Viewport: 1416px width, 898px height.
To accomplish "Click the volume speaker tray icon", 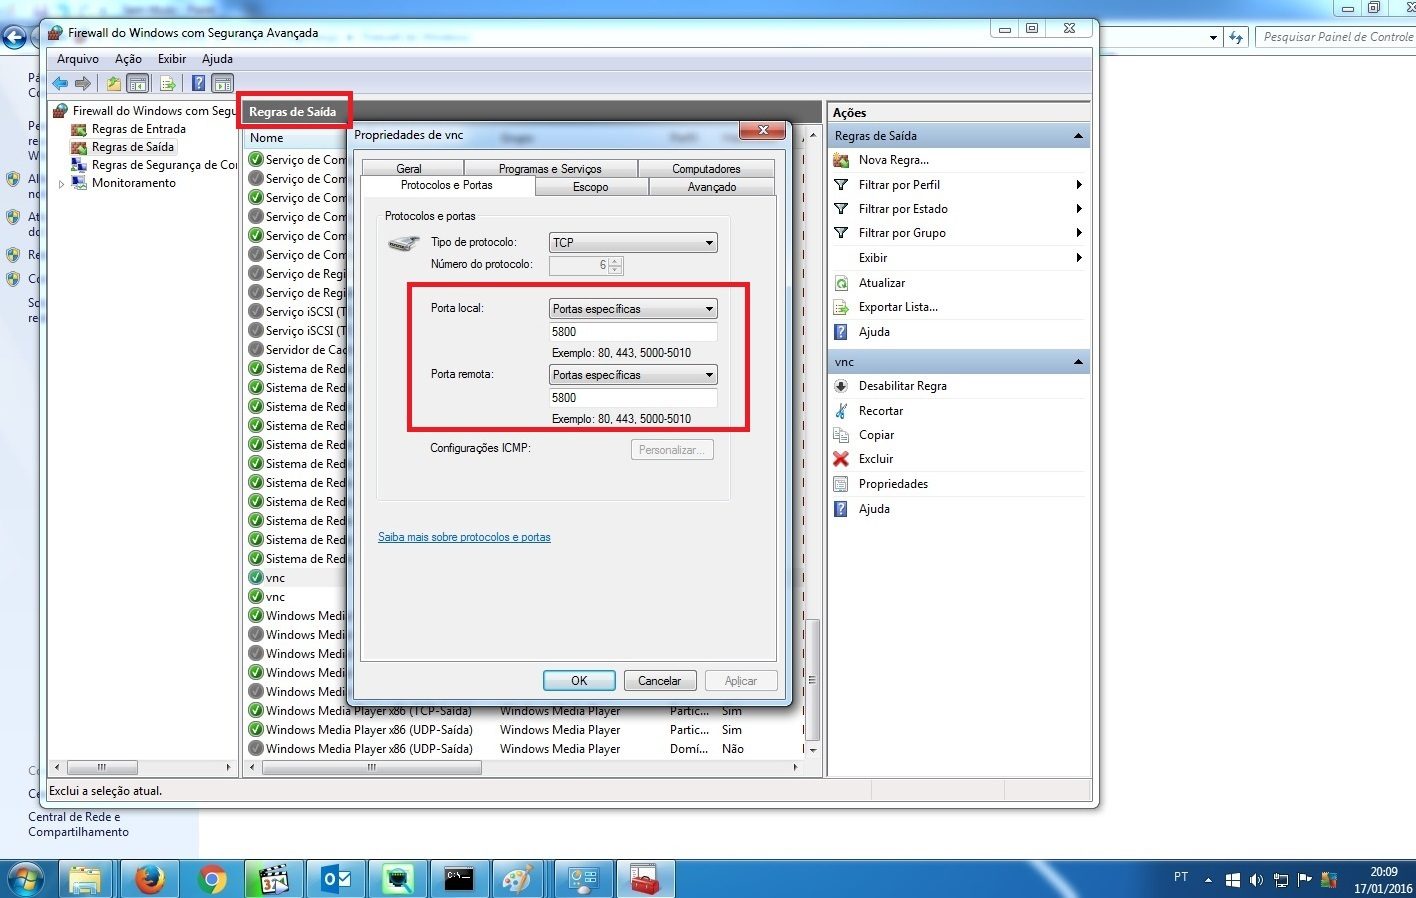I will pyautogui.click(x=1256, y=880).
